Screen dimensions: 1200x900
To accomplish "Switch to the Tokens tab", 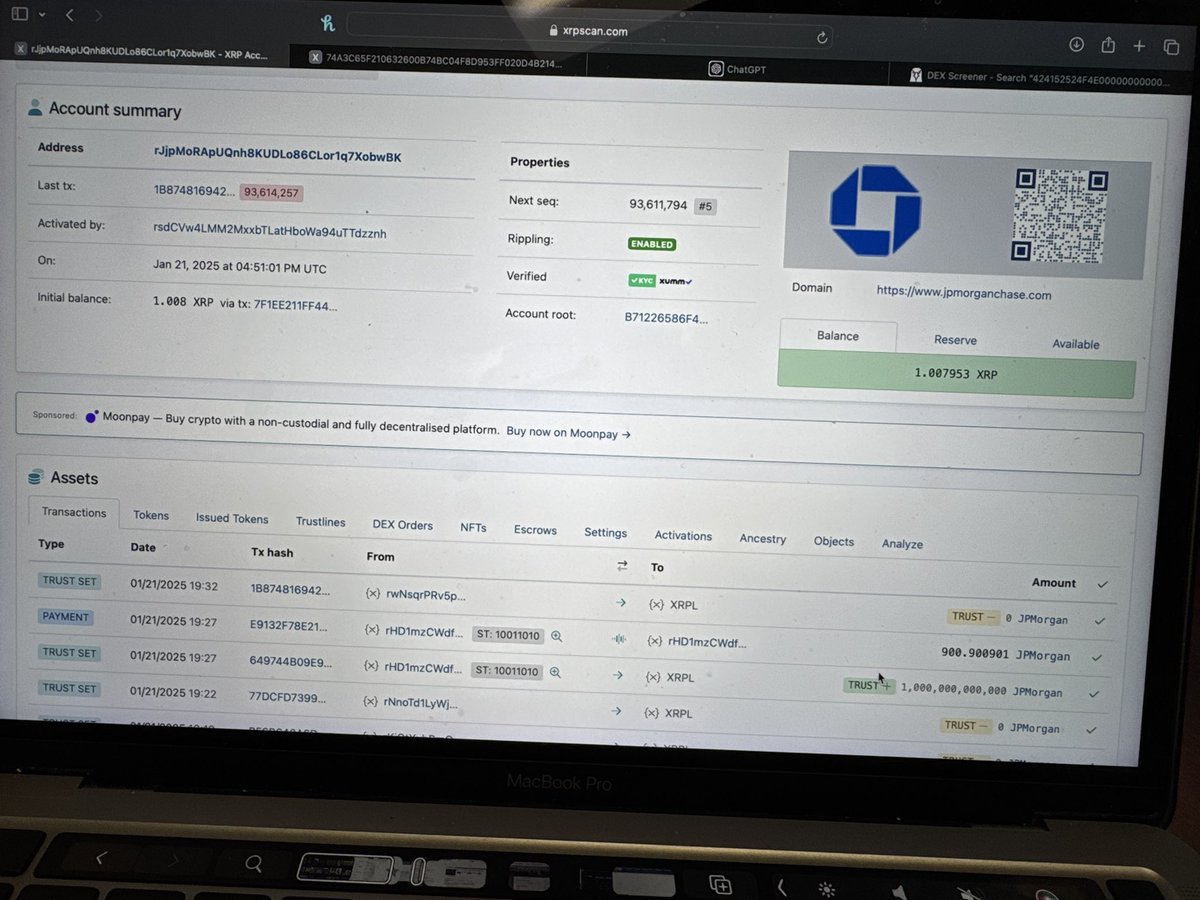I will [x=151, y=516].
